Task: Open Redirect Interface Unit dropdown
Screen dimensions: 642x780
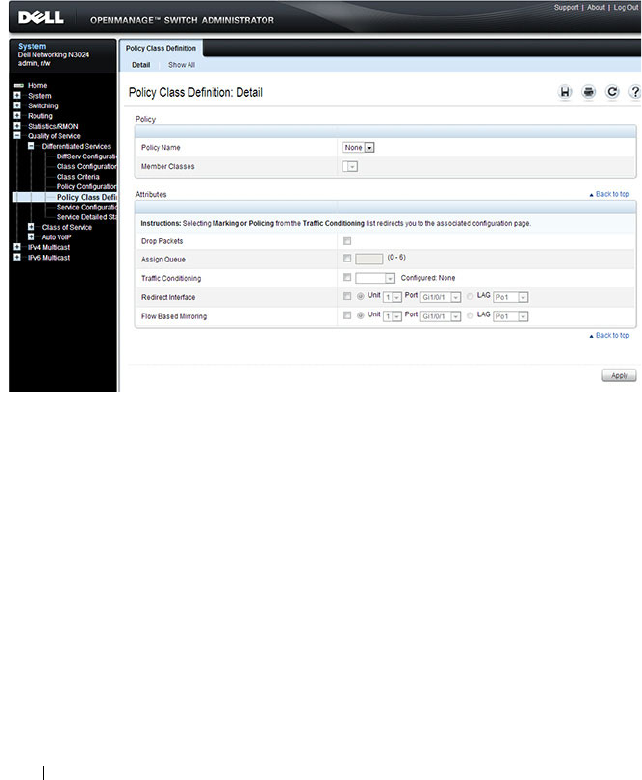Action: coord(392,297)
